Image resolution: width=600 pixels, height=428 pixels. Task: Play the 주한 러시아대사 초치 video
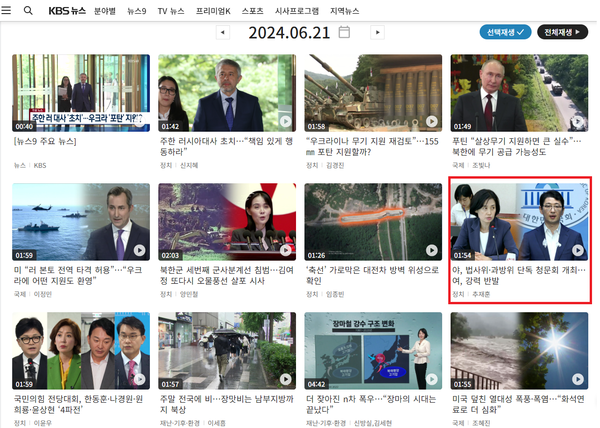coord(285,122)
